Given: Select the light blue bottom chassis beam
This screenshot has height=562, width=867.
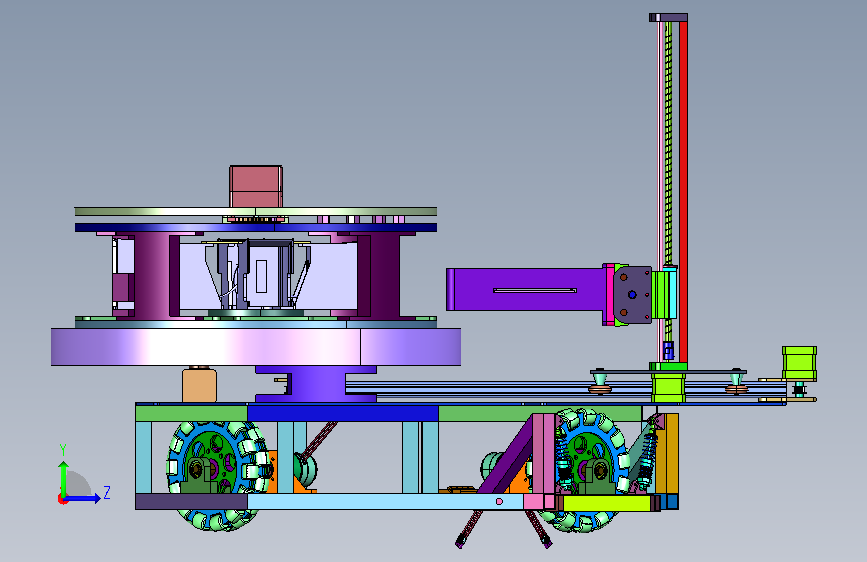Looking at the screenshot, I should coord(385,501).
